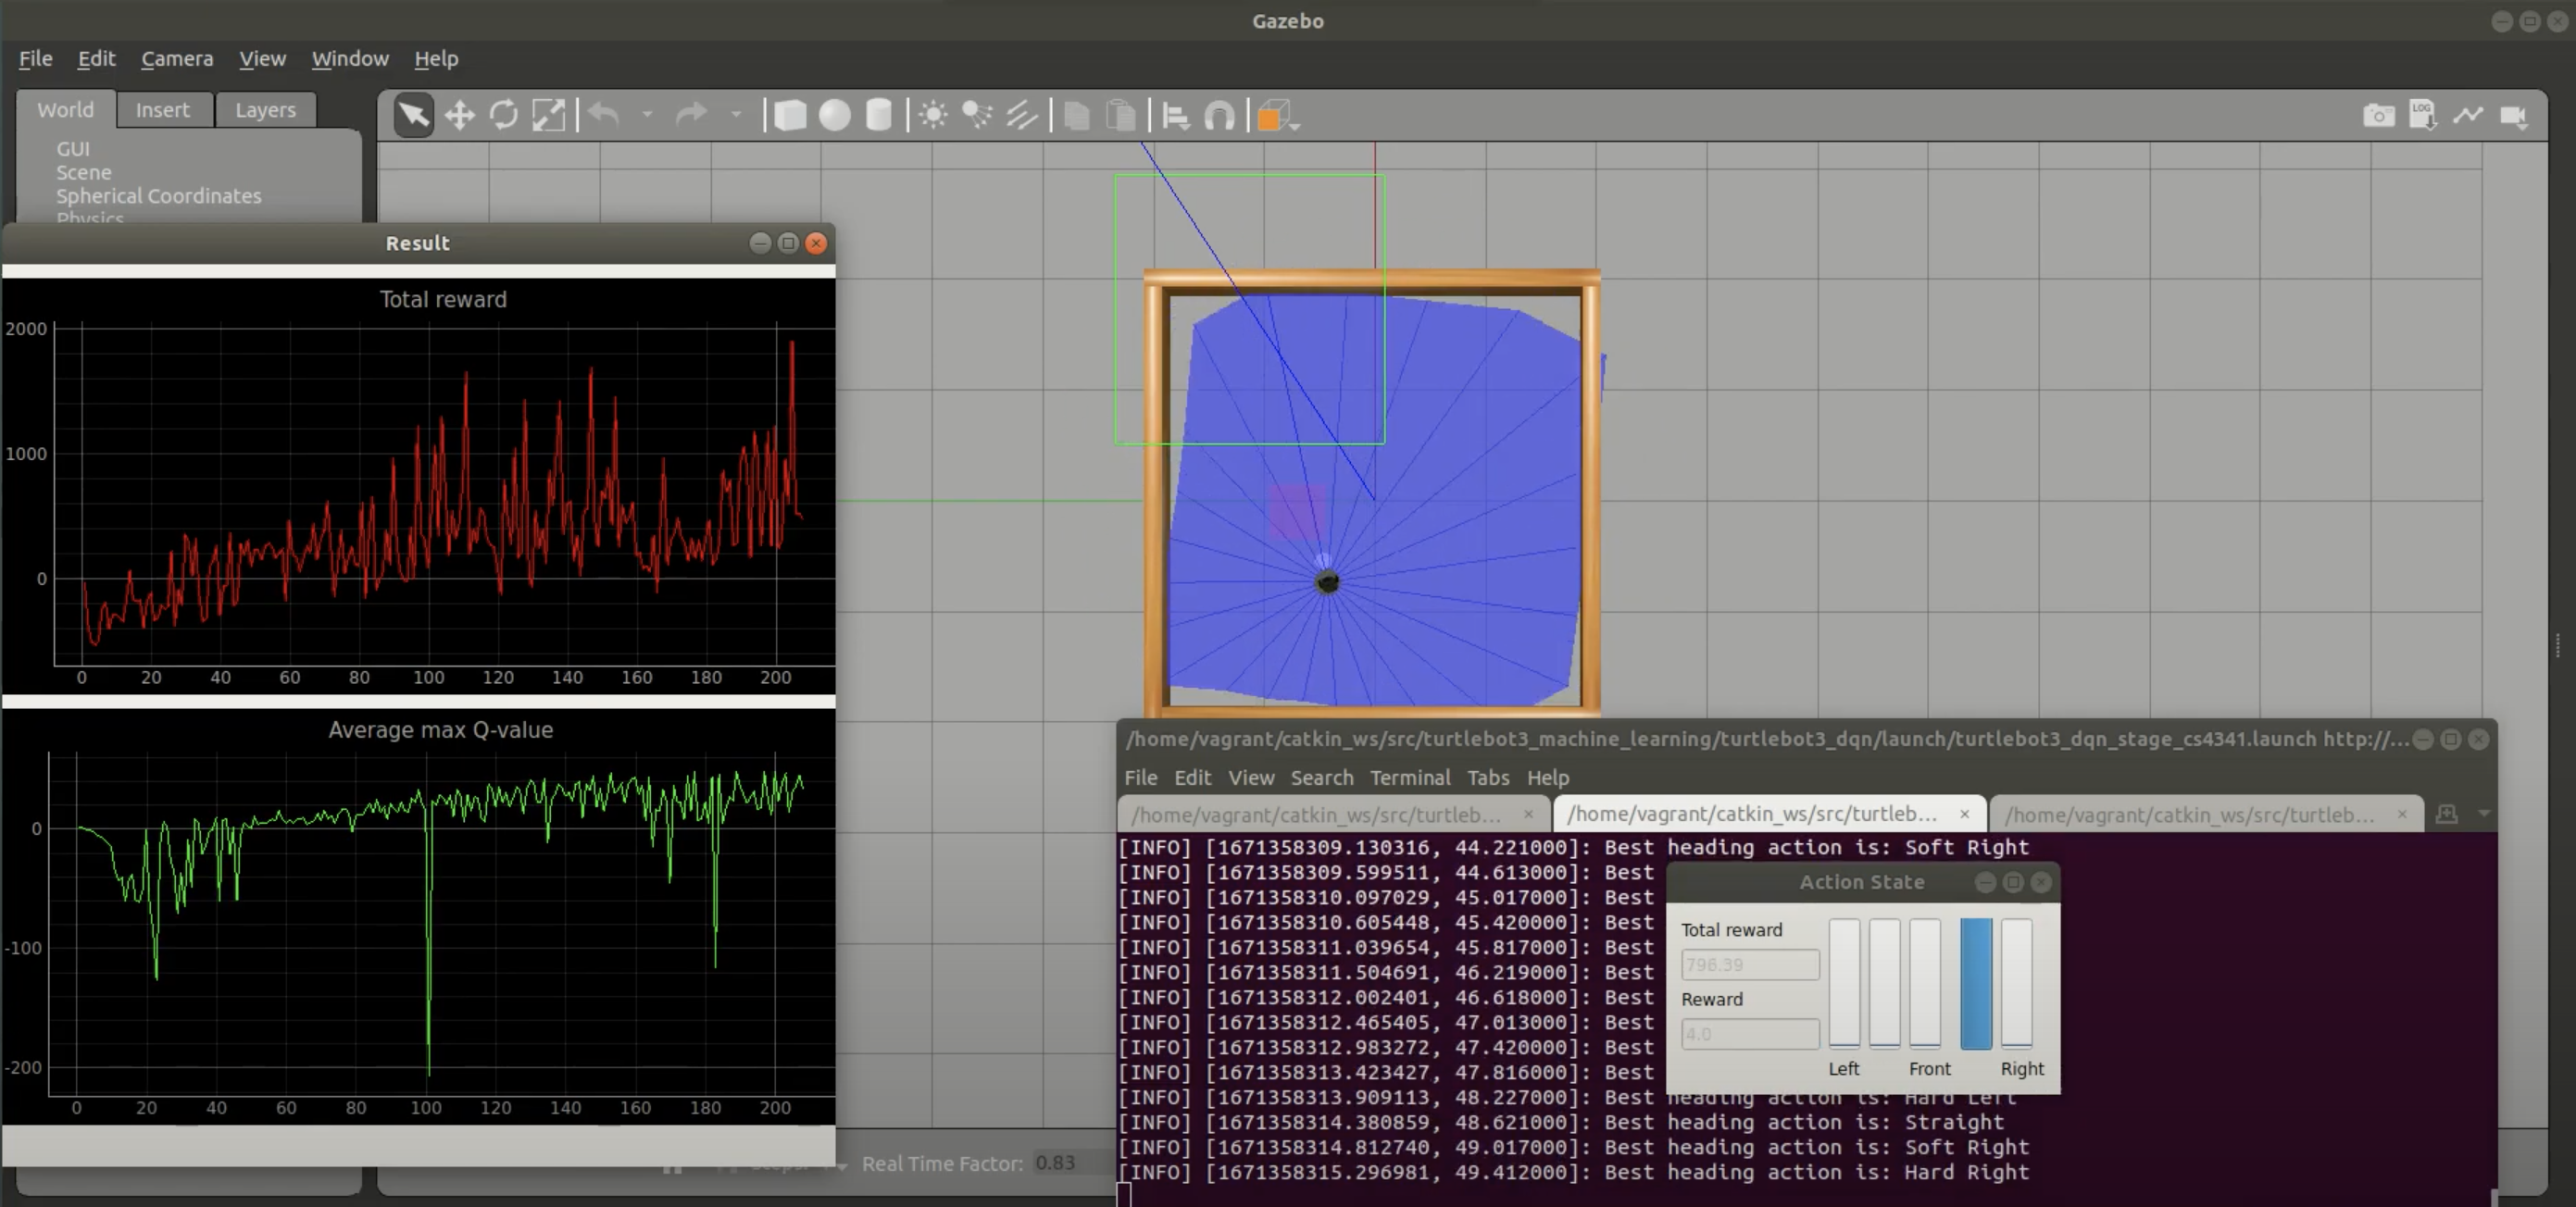Viewport: 2576px width, 1207px height.
Task: Open the plot window icon
Action: point(2467,116)
